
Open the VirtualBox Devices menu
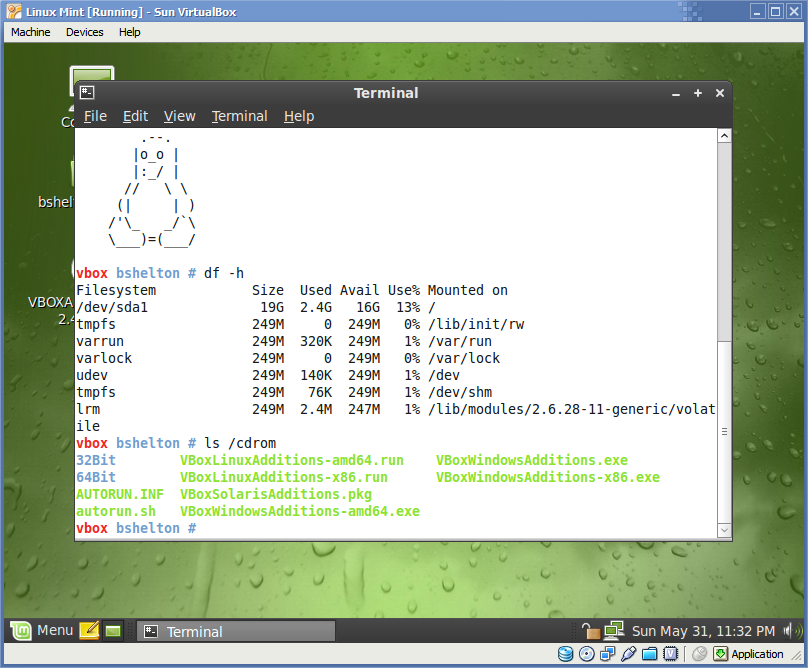click(x=84, y=32)
